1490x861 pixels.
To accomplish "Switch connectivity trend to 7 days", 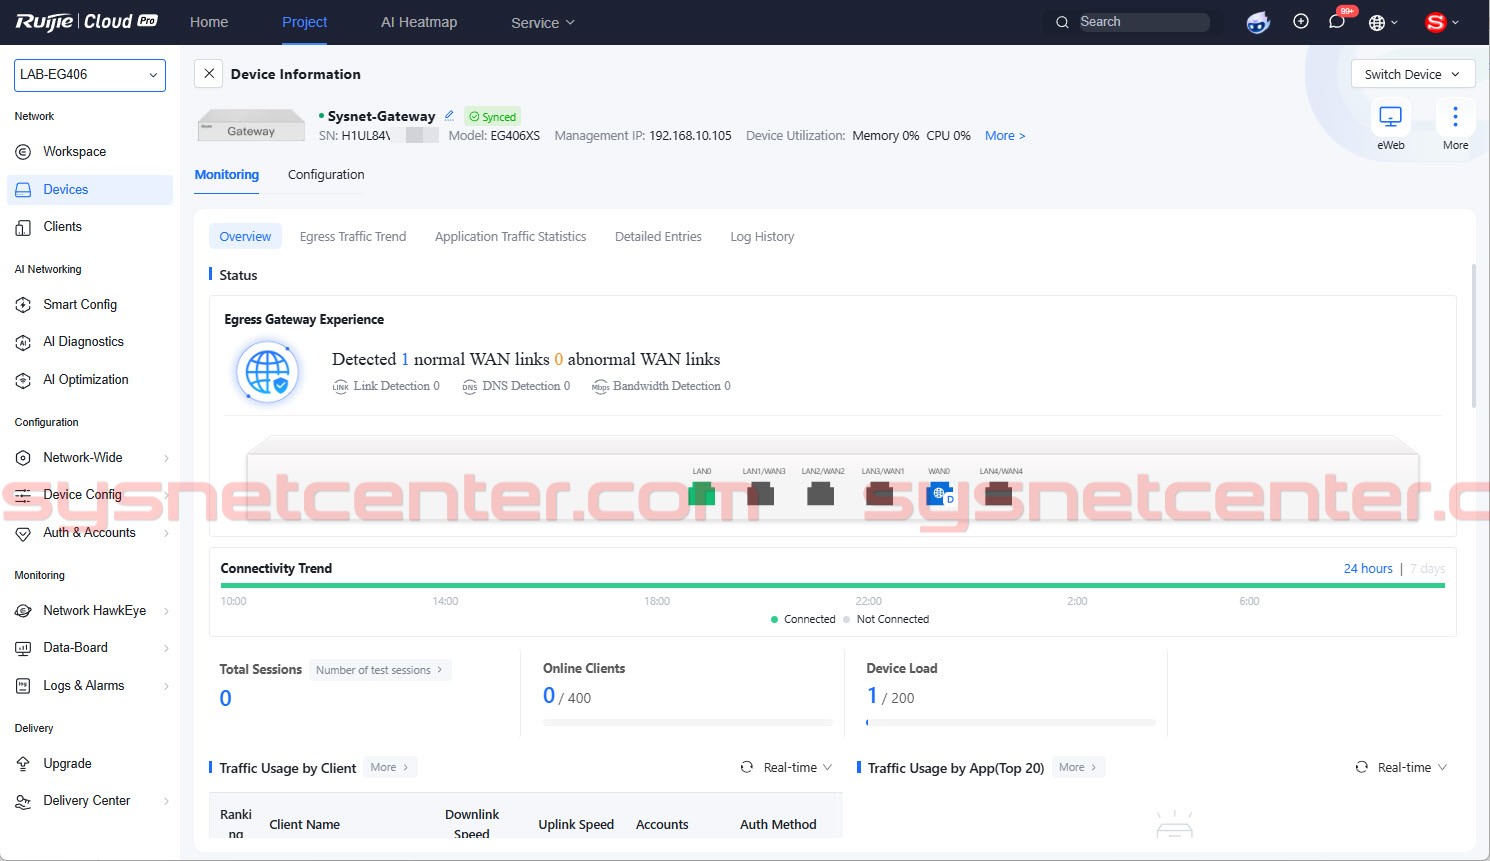I will click(1427, 568).
